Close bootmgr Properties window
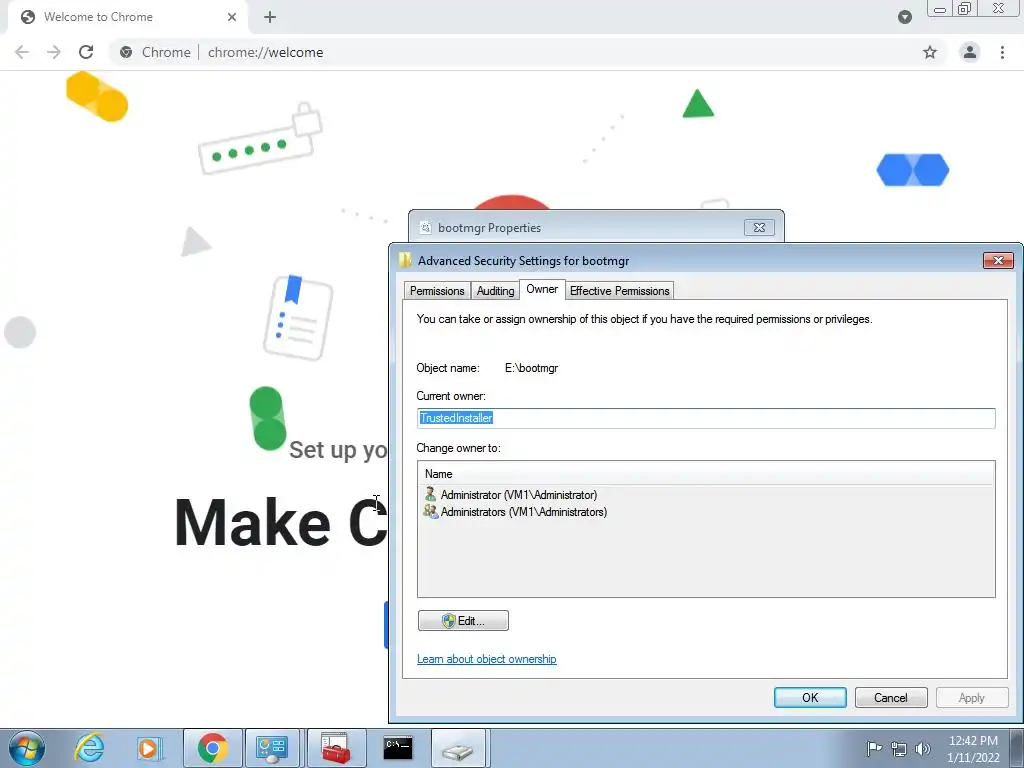Viewport: 1024px width, 768px height. 759,227
